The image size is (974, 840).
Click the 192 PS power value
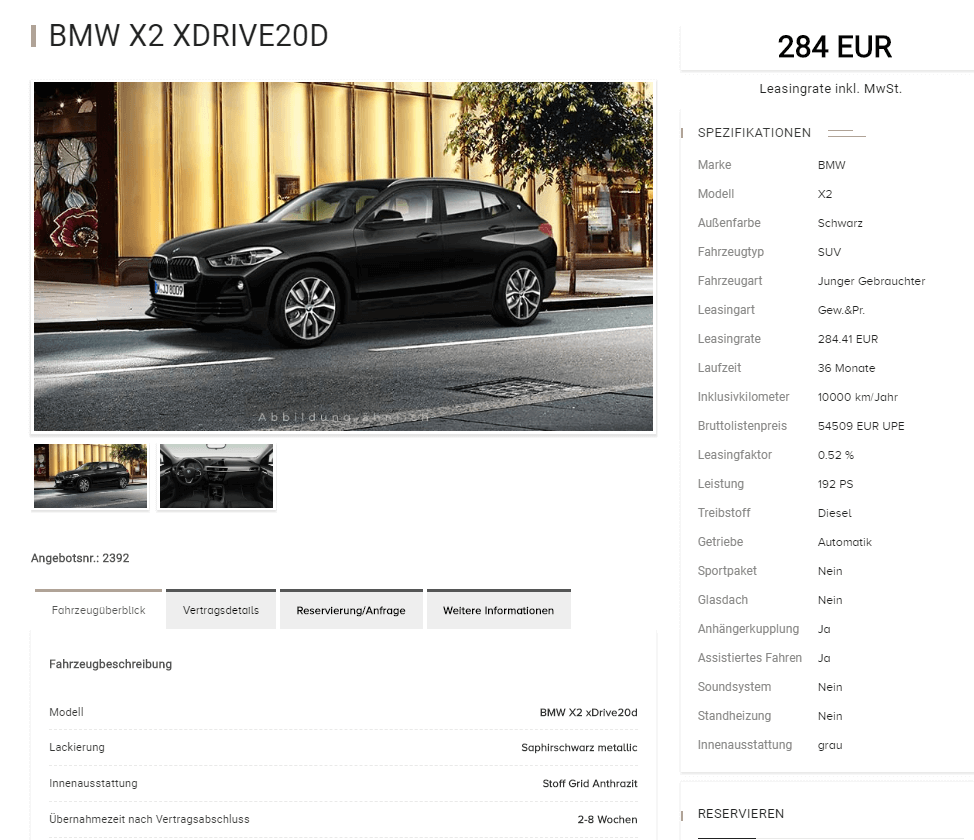(835, 484)
